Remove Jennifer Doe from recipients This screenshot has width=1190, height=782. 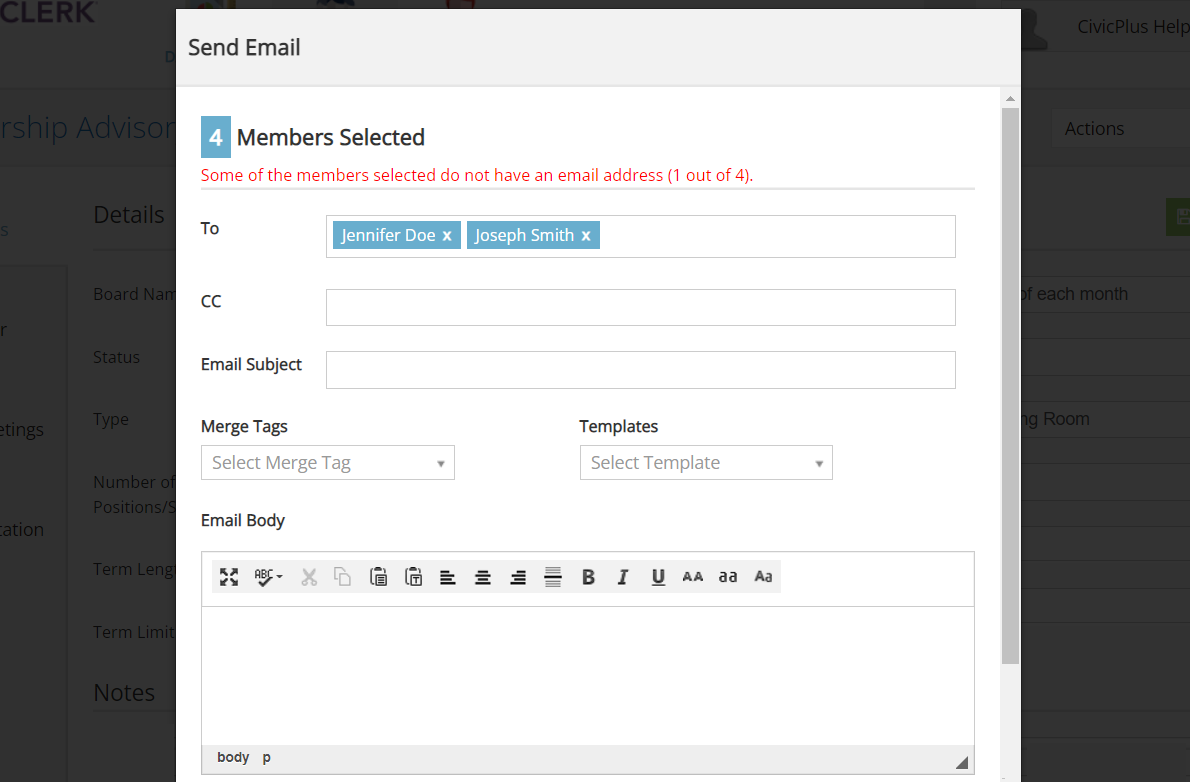447,236
